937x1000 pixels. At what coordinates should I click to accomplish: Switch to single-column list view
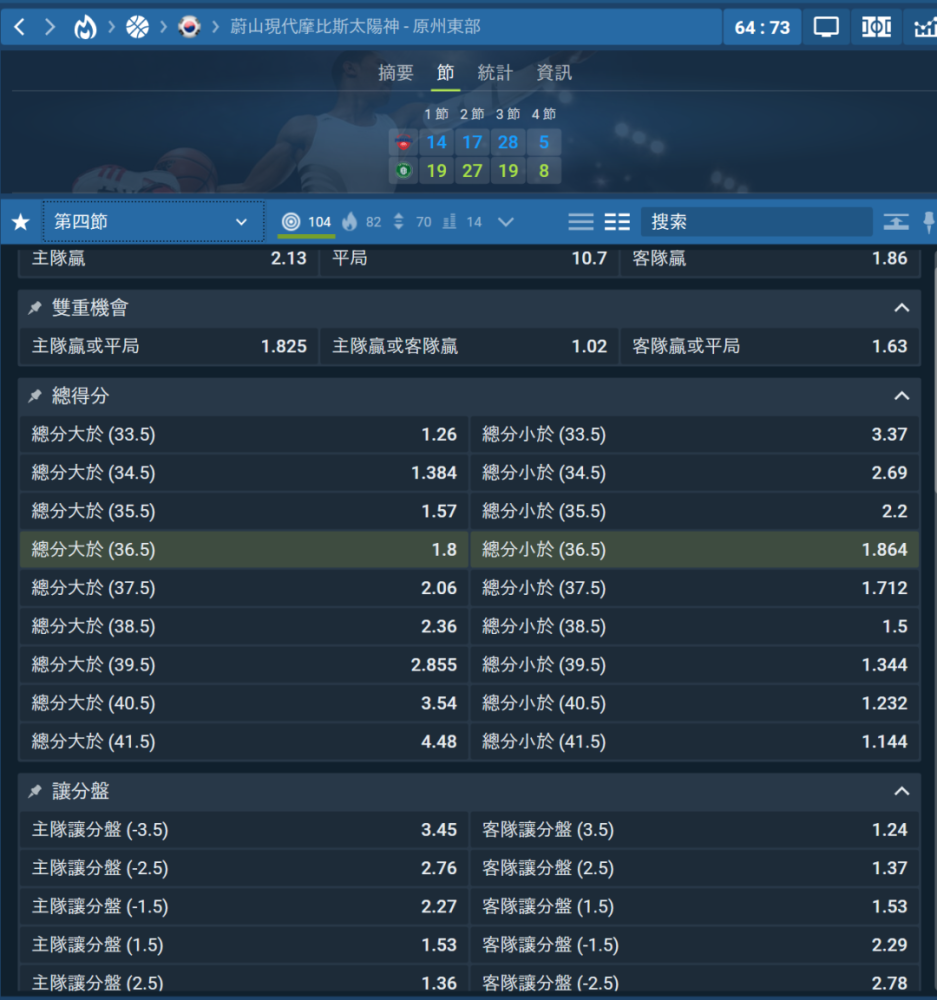coord(580,222)
